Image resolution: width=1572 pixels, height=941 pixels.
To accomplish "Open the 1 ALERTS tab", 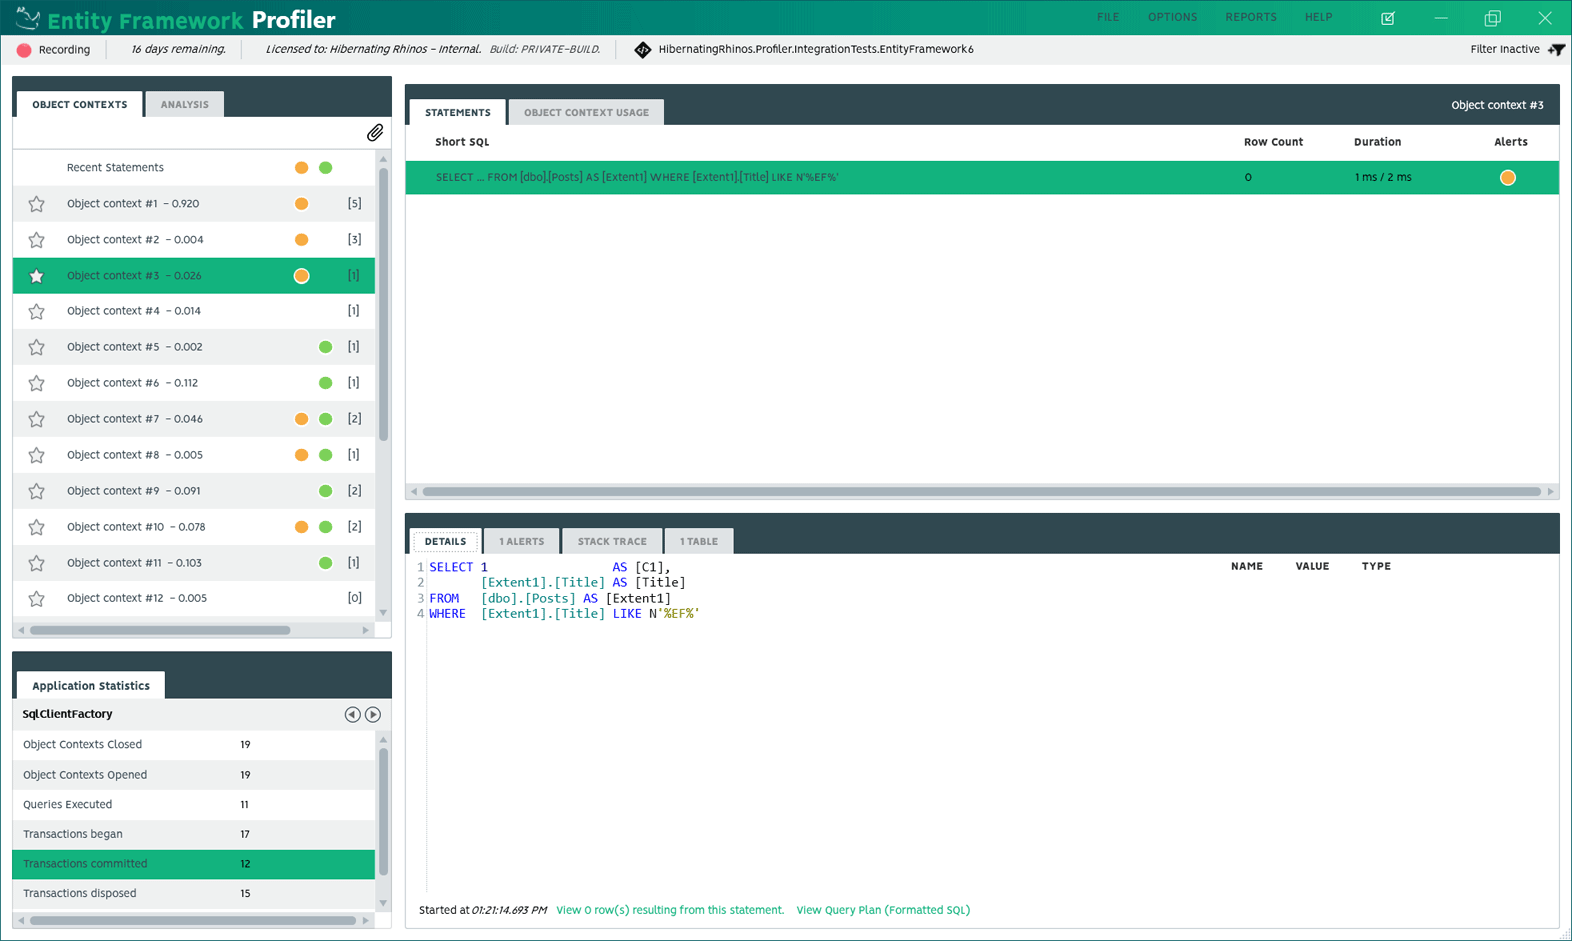I will [522, 541].
